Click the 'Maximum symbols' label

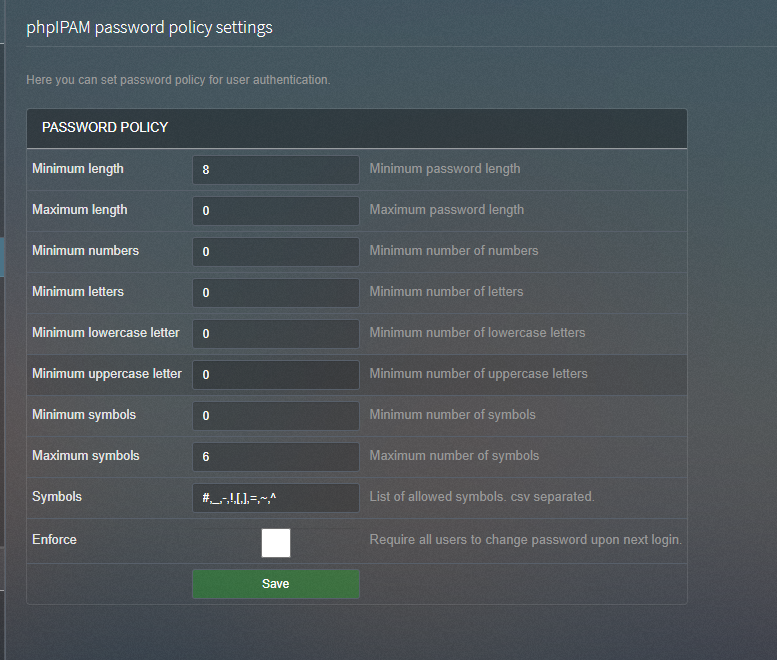tap(86, 456)
